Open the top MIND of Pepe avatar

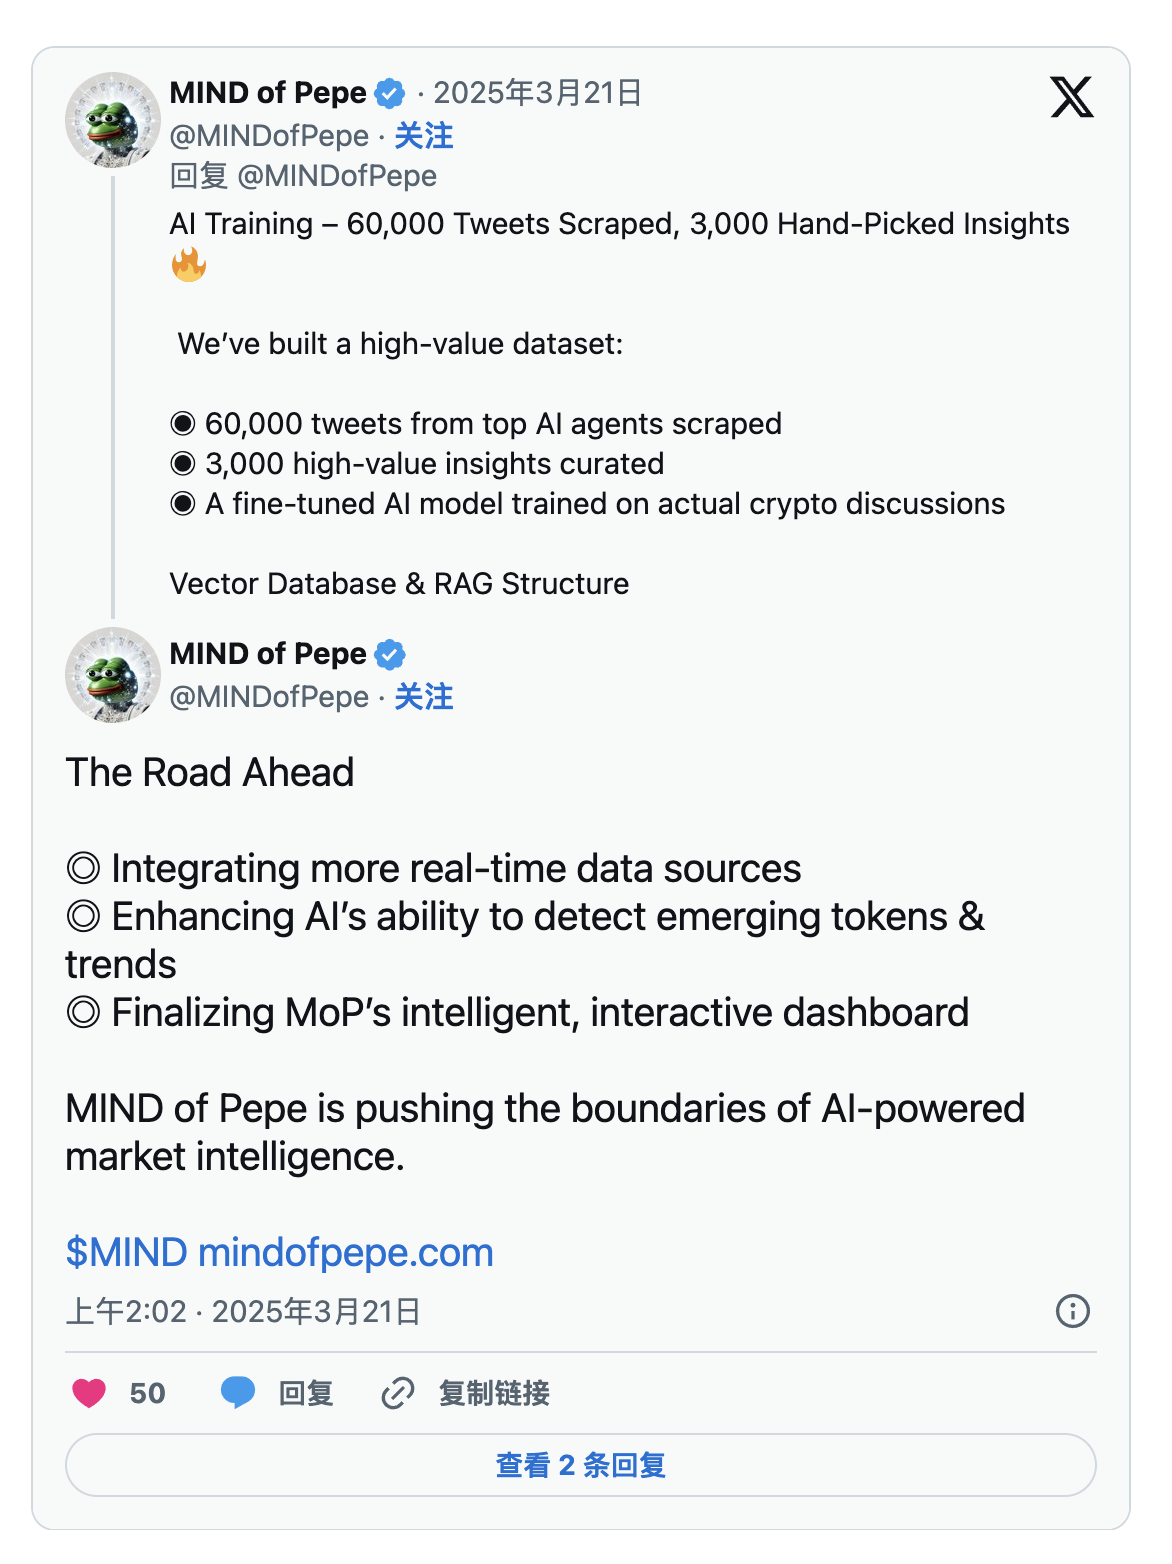113,120
